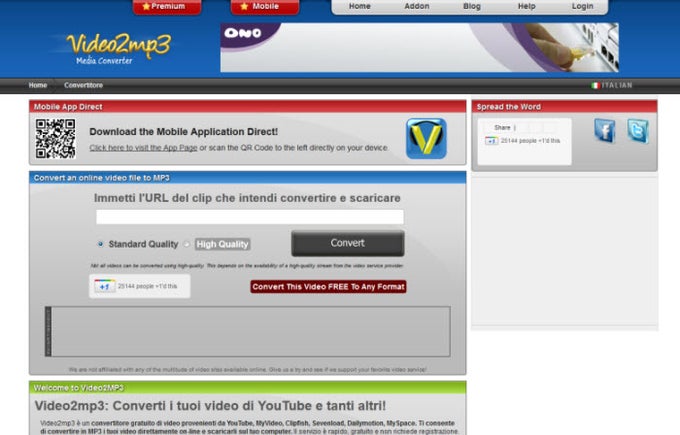
Task: Focus the video URL input field
Action: click(x=250, y=217)
